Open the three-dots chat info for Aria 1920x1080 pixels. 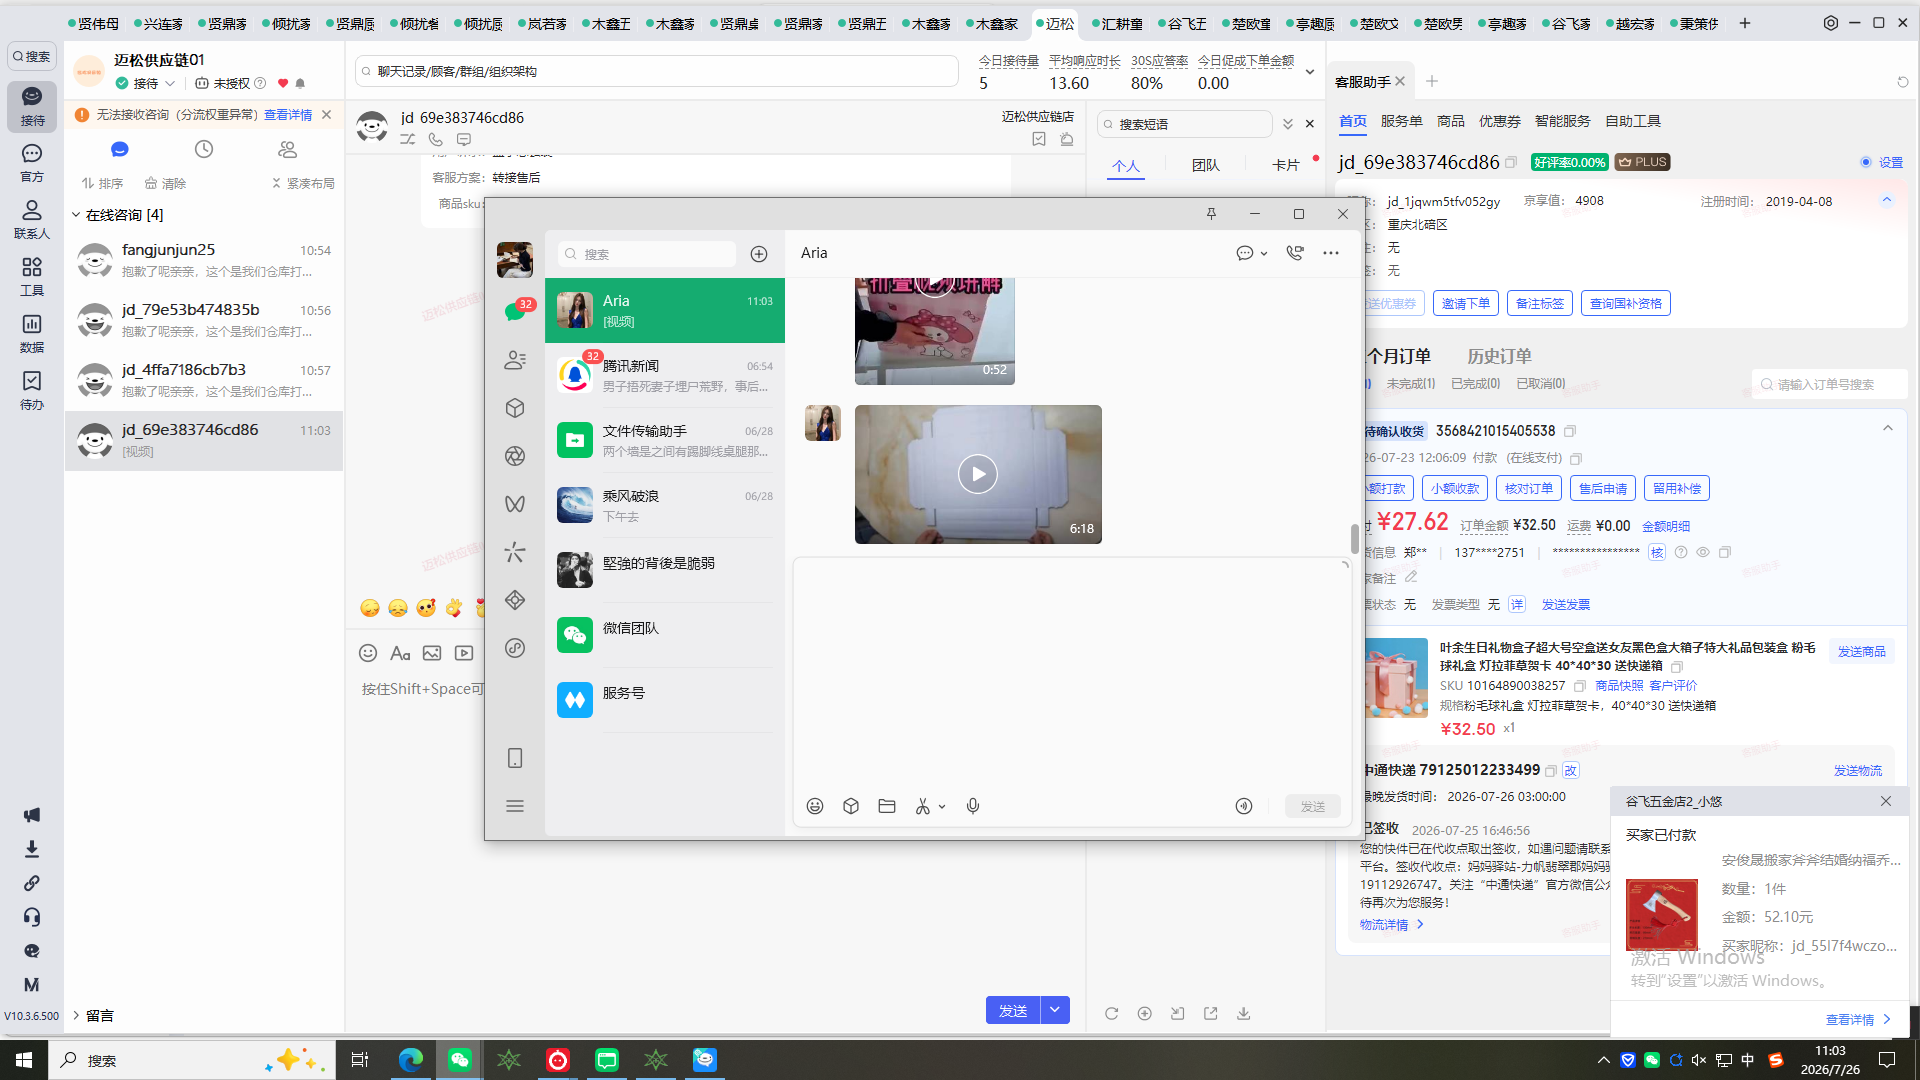pos(1331,253)
